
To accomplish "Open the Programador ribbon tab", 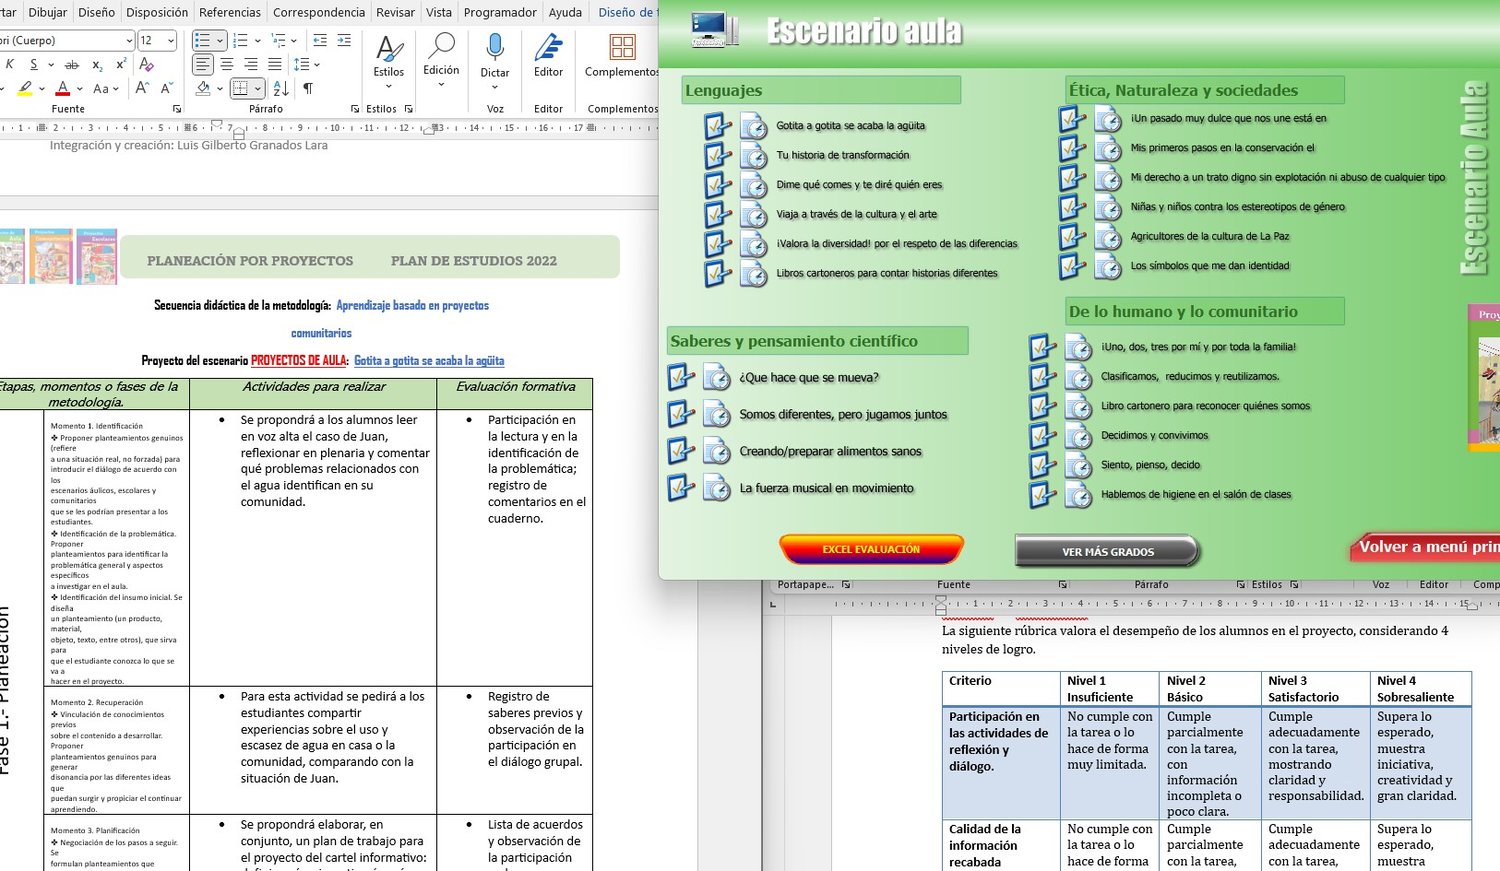I will [x=501, y=12].
